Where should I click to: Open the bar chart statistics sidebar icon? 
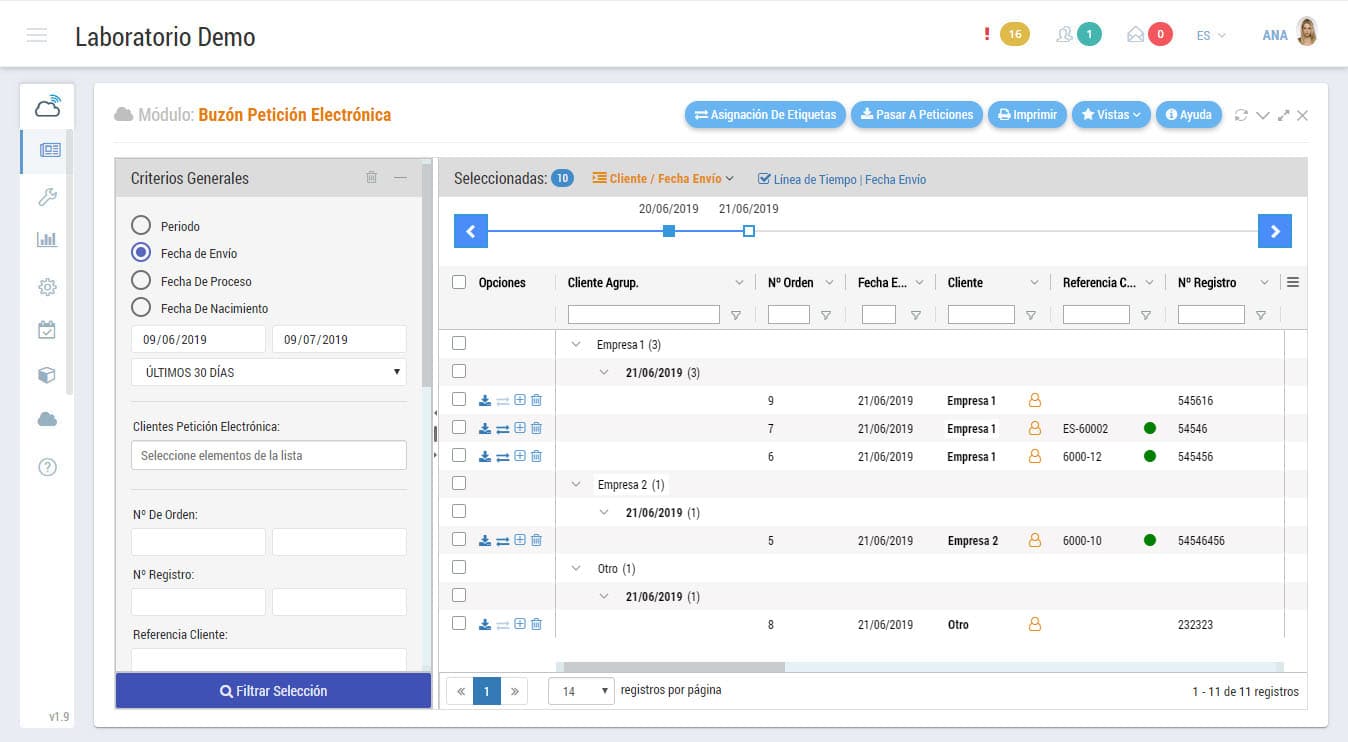(47, 239)
